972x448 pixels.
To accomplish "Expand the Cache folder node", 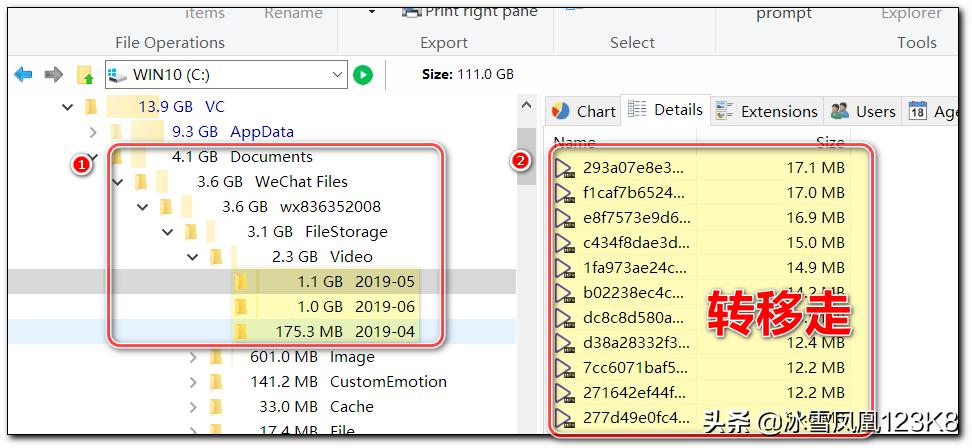I will pos(193,407).
